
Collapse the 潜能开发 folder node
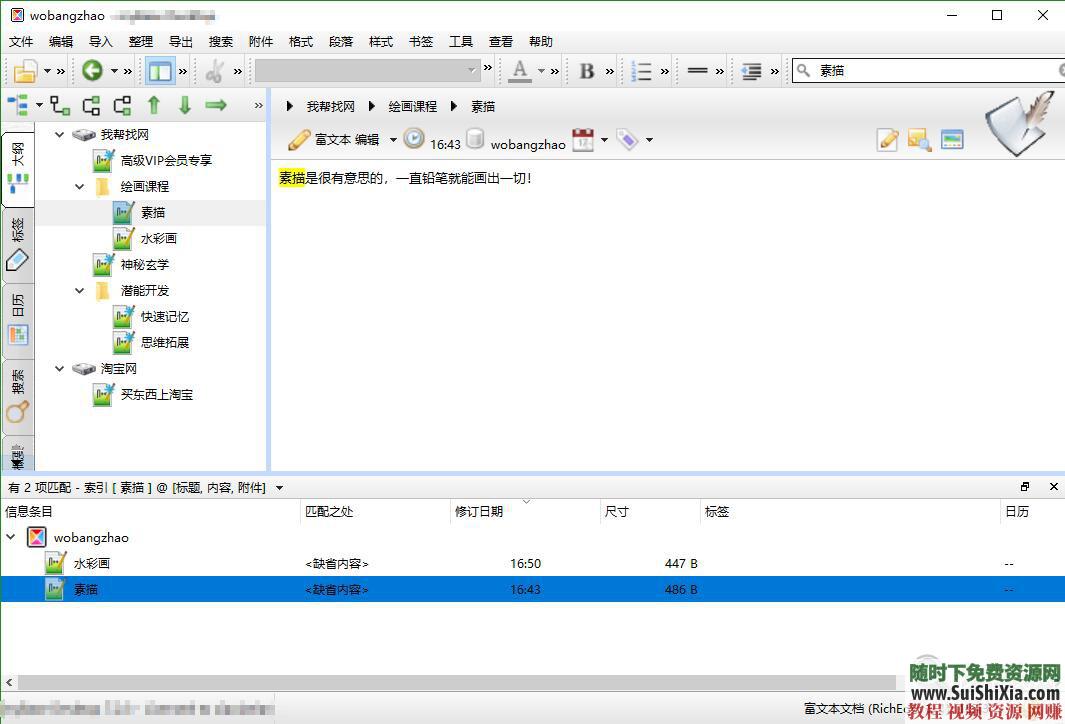click(x=81, y=291)
